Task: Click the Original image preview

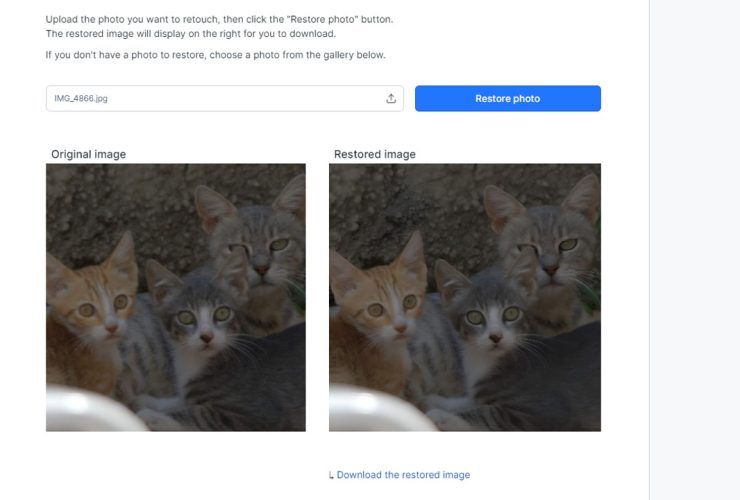Action: (176, 297)
